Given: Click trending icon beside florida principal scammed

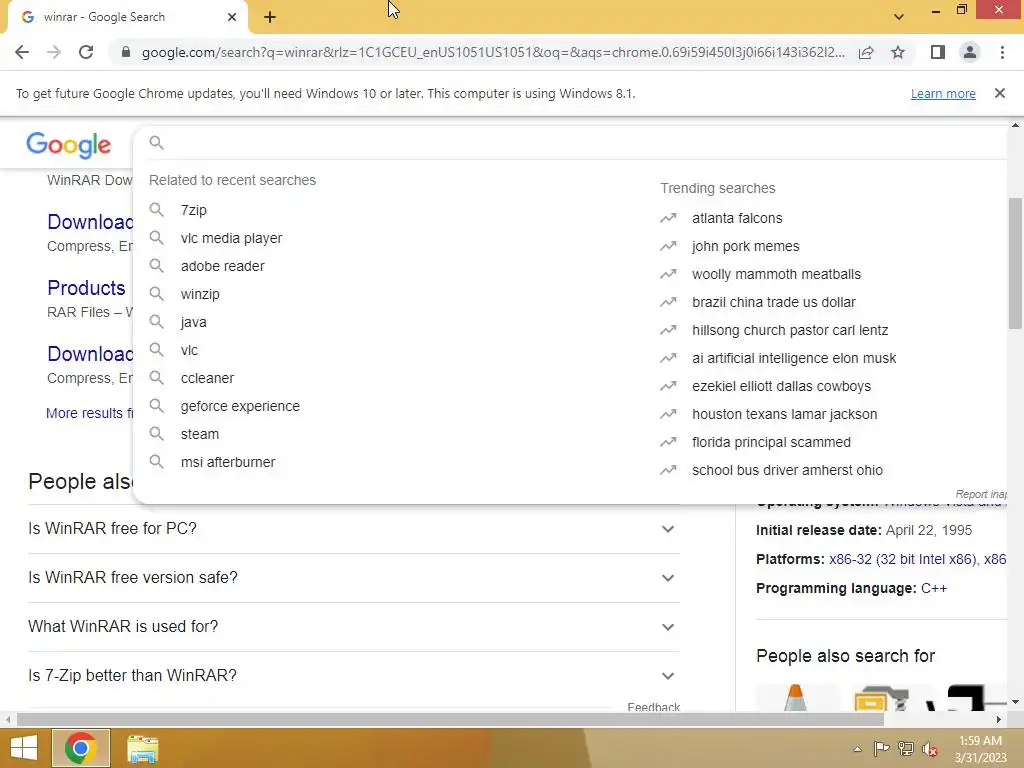Looking at the screenshot, I should tap(668, 442).
